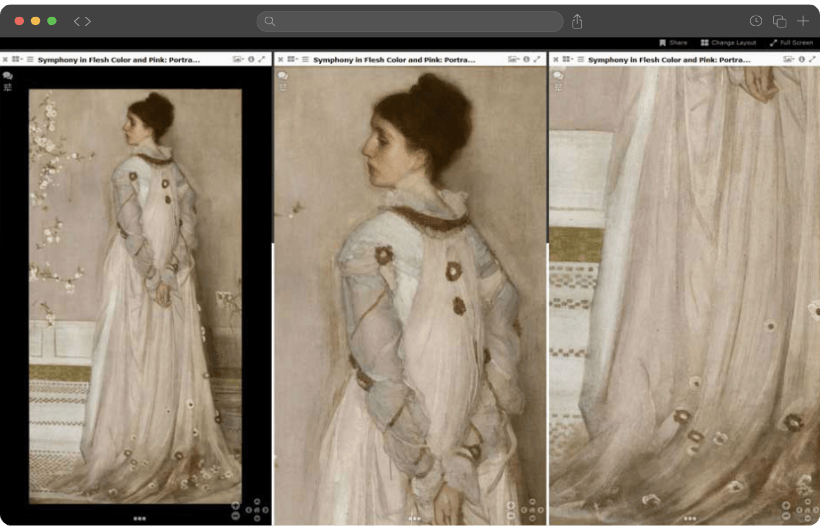Open the layout grid dropdown in left pane
The height and width of the screenshot is (530, 820).
pos(17,59)
